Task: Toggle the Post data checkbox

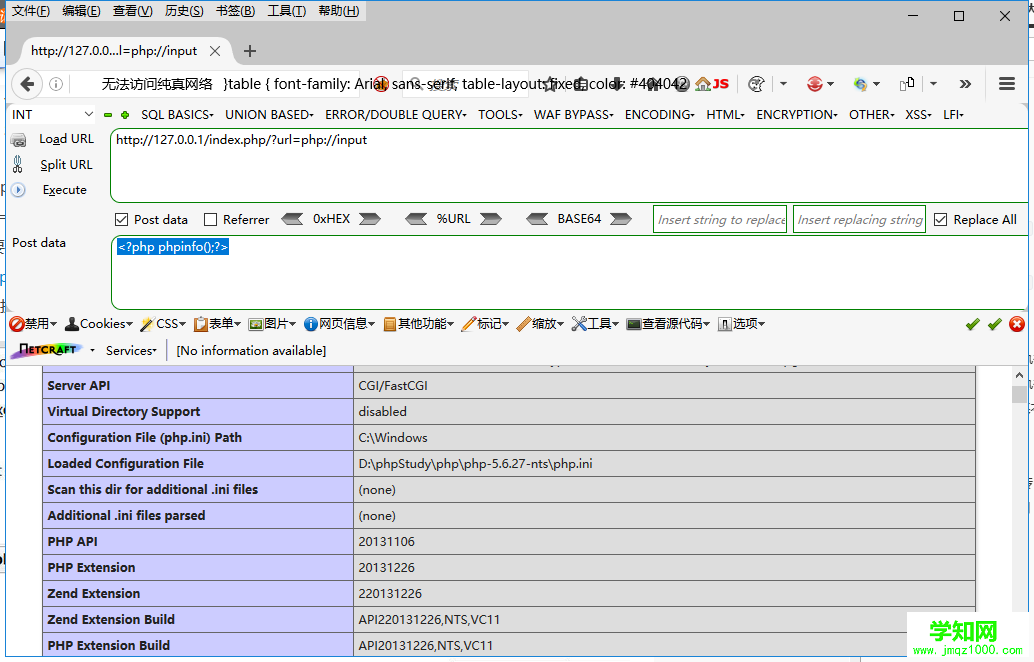Action: [x=121, y=220]
